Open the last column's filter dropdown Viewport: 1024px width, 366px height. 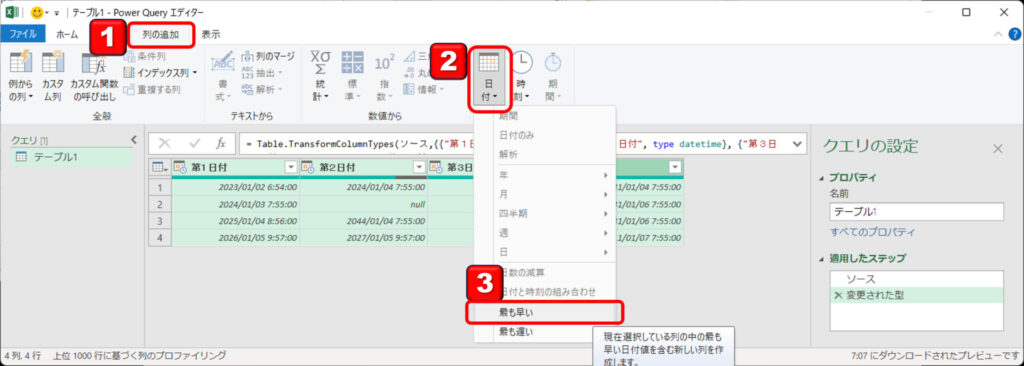tap(675, 168)
